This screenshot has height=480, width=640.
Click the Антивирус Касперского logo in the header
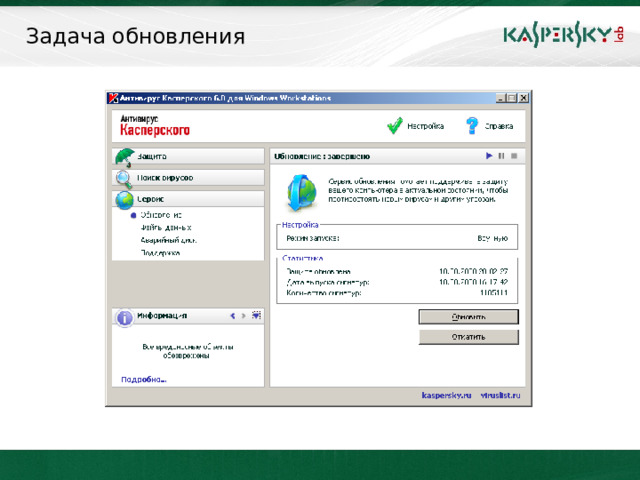155,125
